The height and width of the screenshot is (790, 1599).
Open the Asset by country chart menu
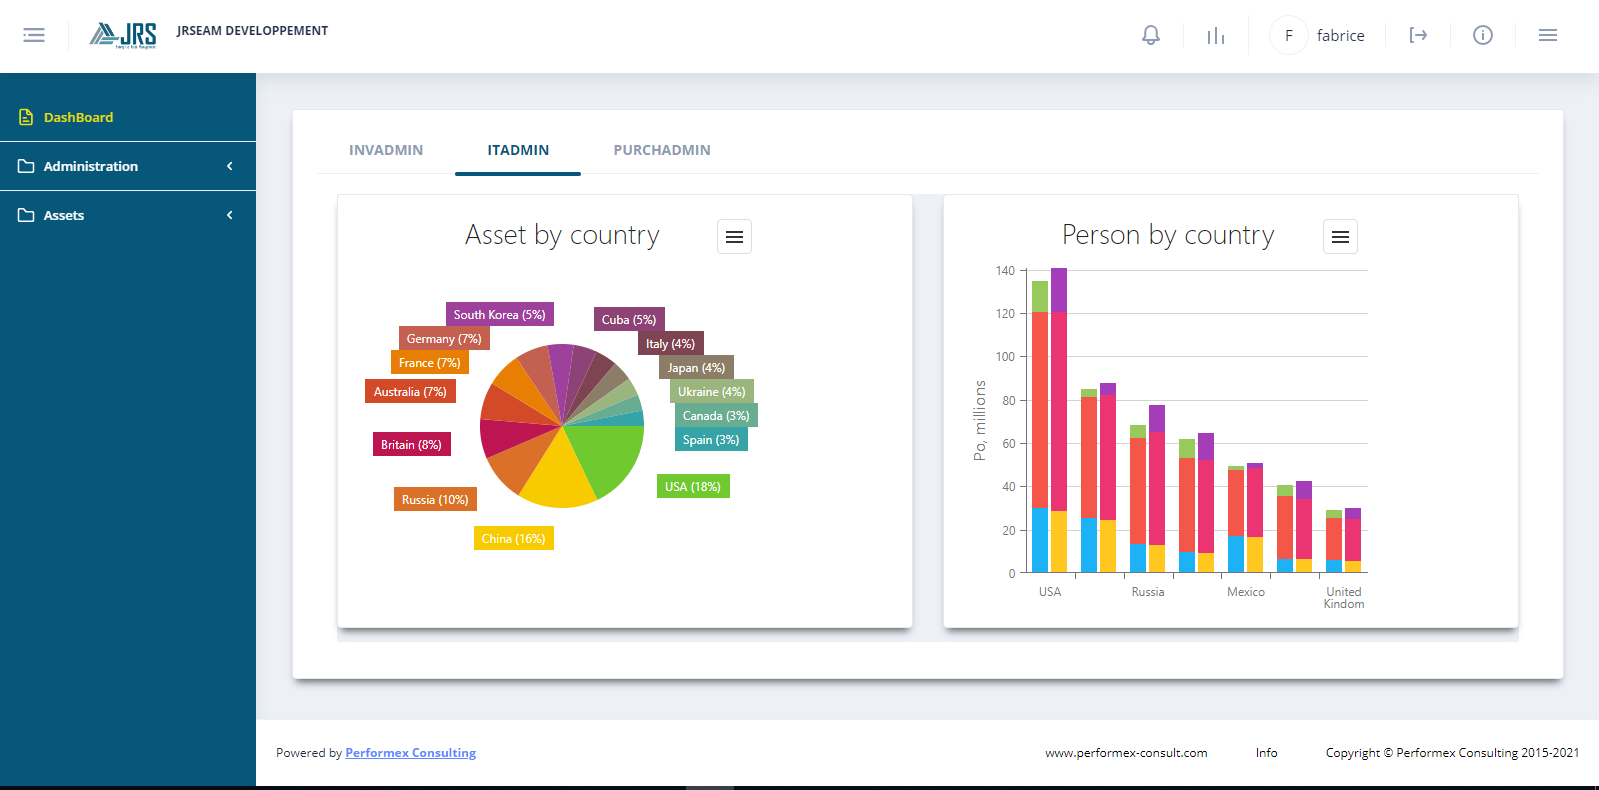(x=734, y=237)
